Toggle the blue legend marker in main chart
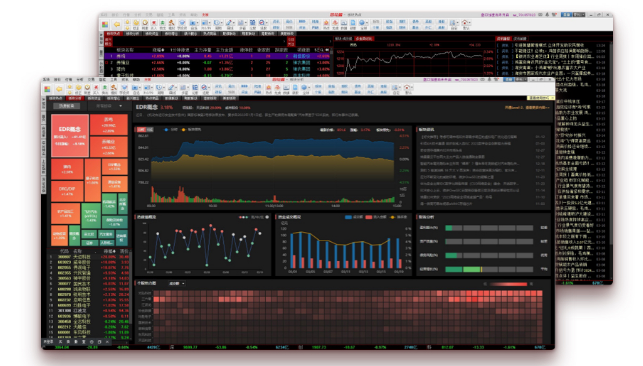 coord(166,130)
